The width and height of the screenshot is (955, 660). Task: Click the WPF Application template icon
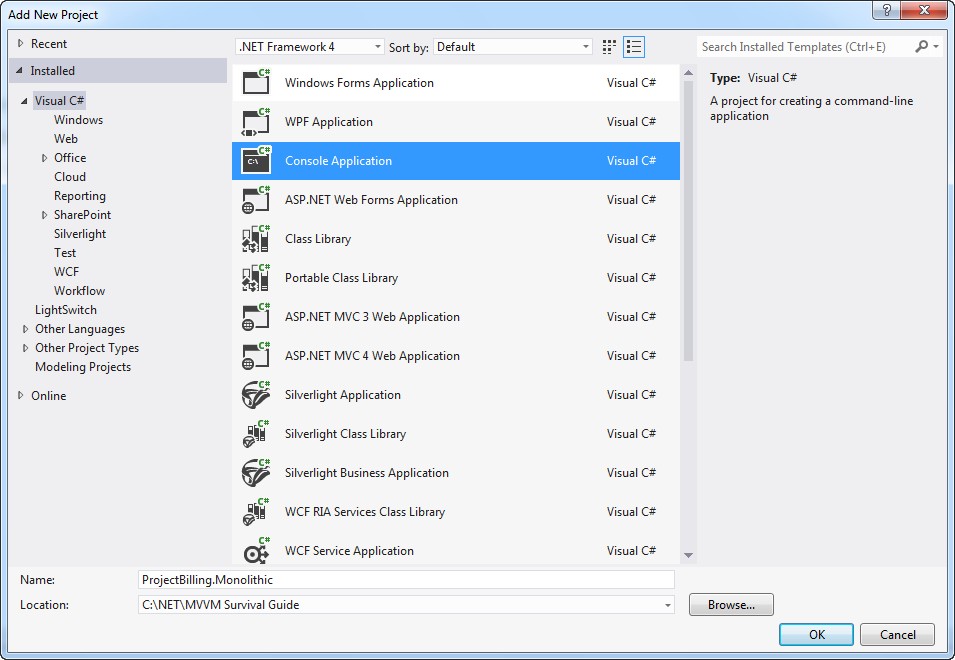[256, 121]
